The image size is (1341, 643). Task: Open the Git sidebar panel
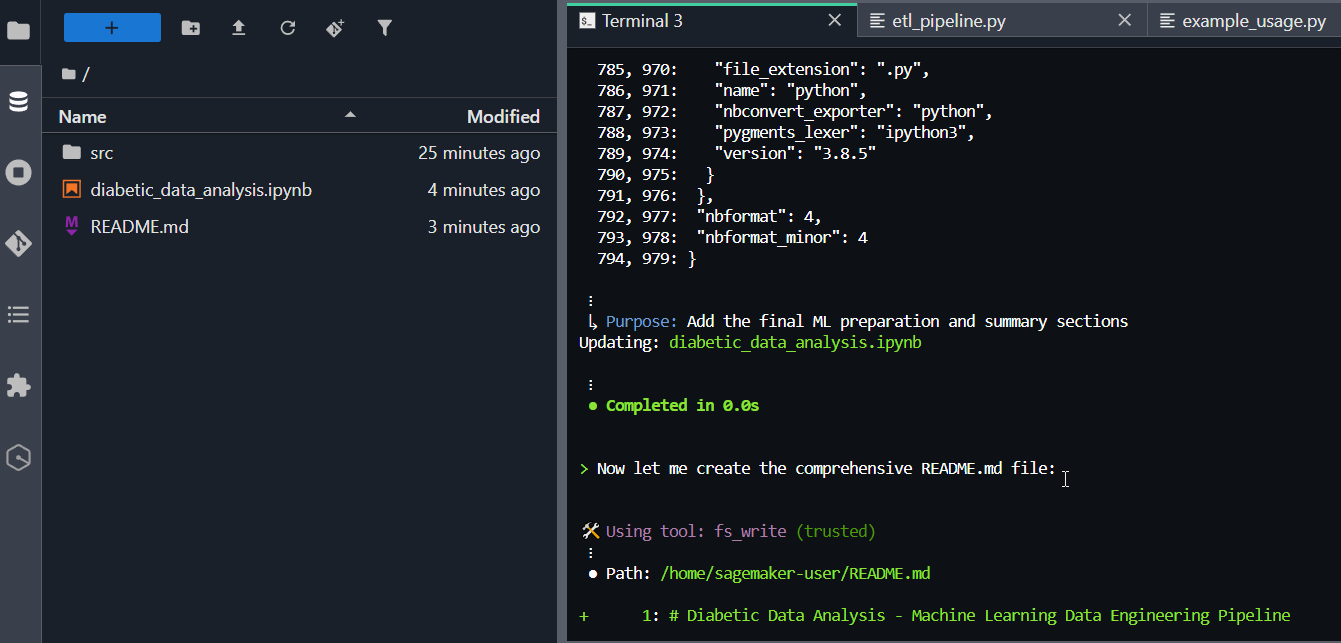point(20,243)
